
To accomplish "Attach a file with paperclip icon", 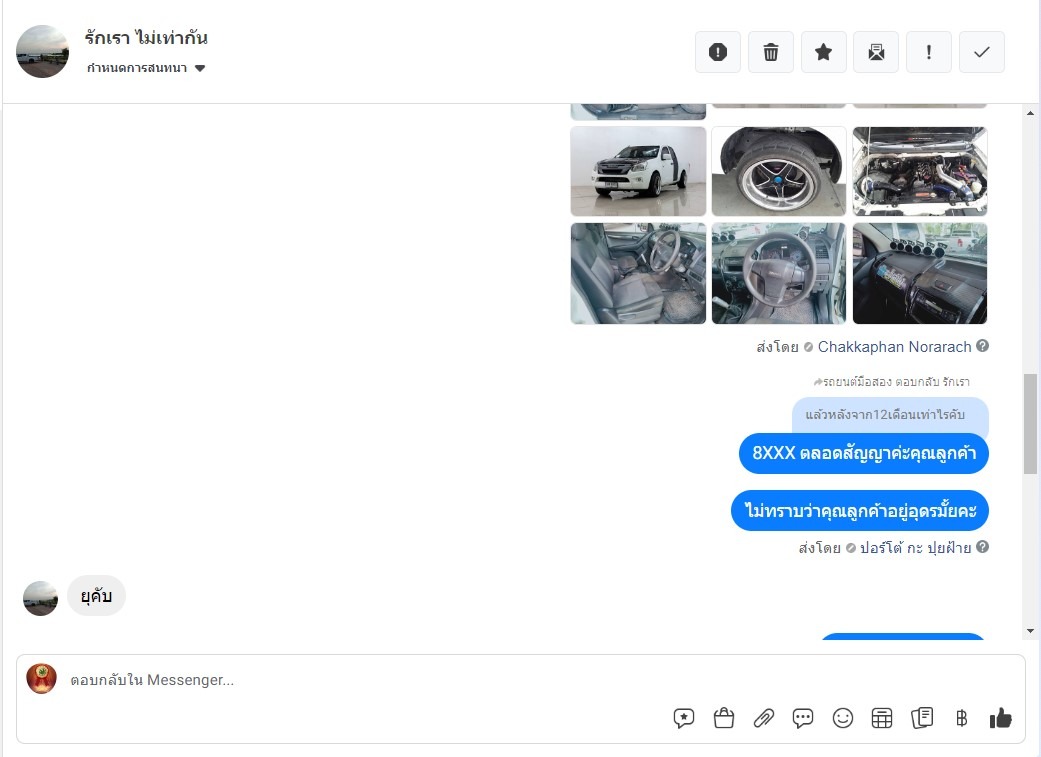I will [763, 718].
